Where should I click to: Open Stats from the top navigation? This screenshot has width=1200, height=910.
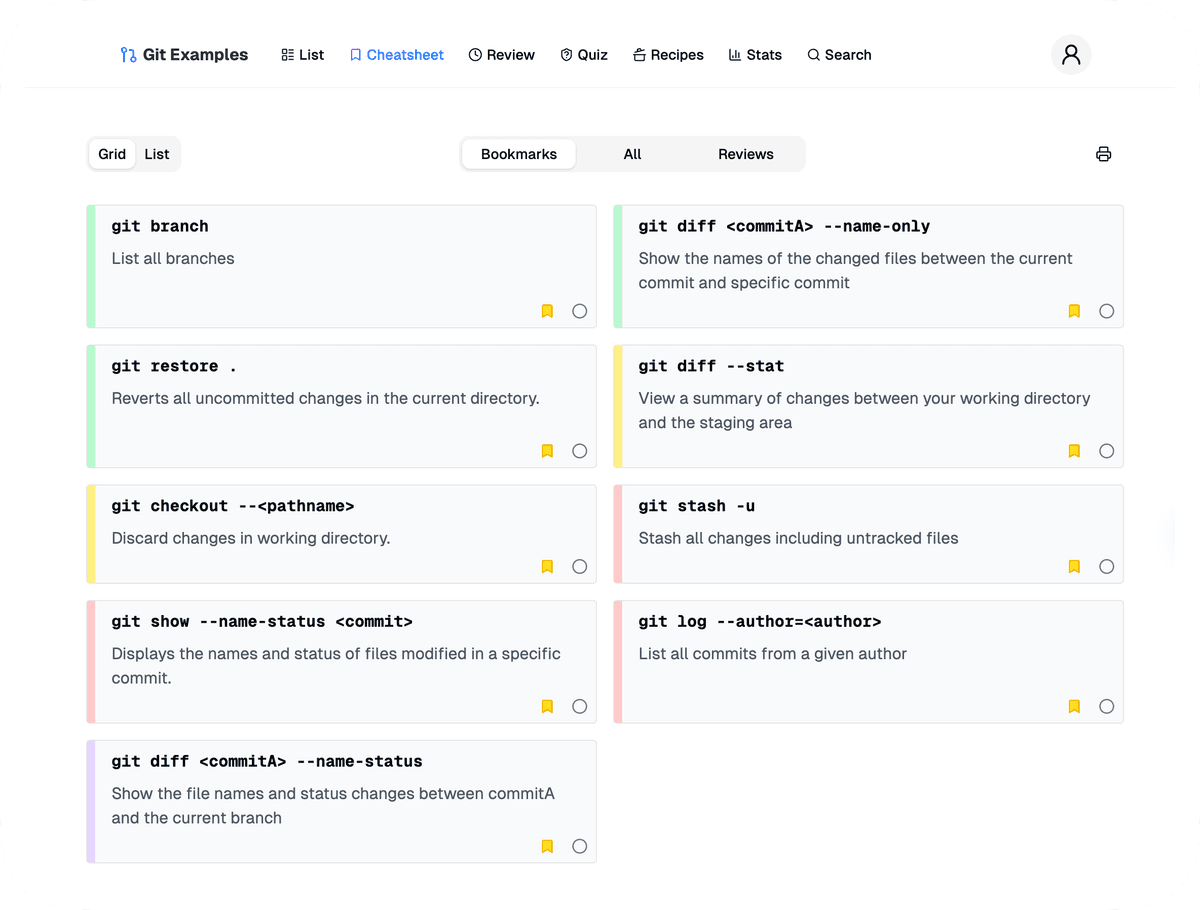[755, 55]
